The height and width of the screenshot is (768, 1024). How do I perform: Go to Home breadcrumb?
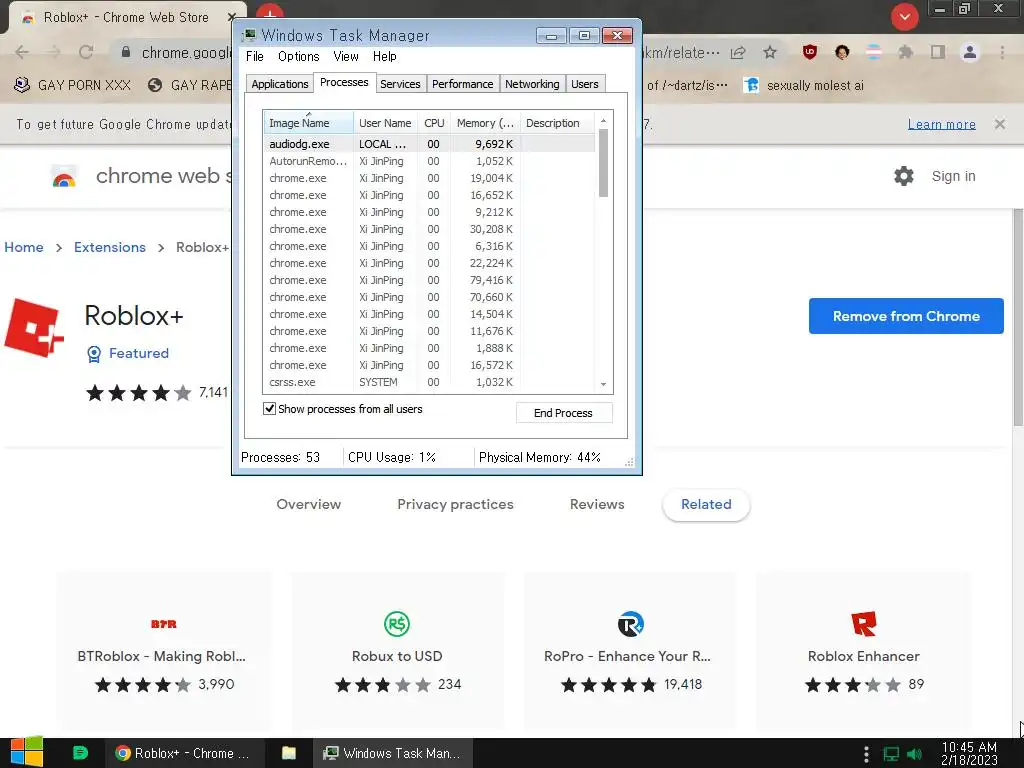pyautogui.click(x=24, y=248)
